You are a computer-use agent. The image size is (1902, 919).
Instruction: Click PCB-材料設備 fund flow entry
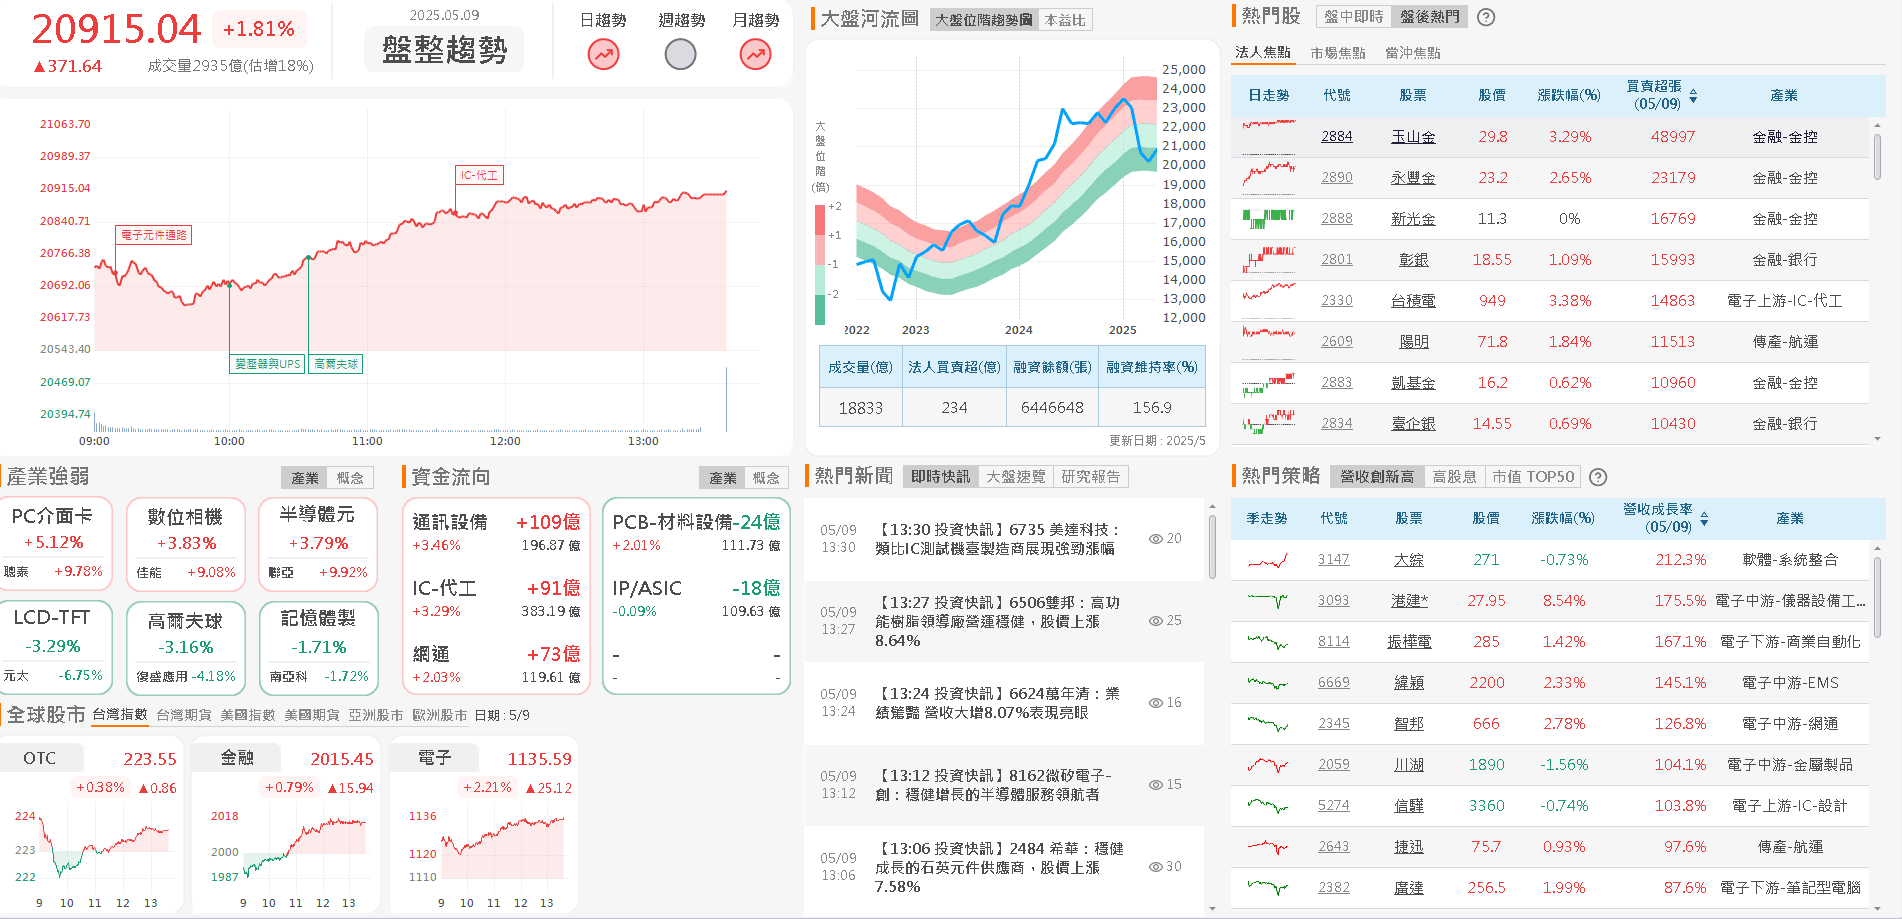point(696,533)
